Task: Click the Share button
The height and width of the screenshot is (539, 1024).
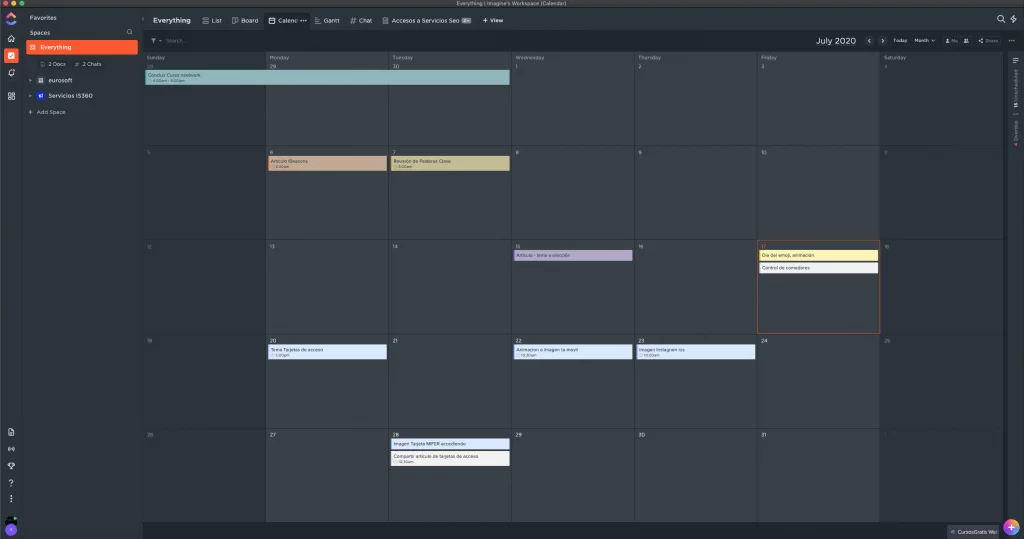Action: pos(988,41)
